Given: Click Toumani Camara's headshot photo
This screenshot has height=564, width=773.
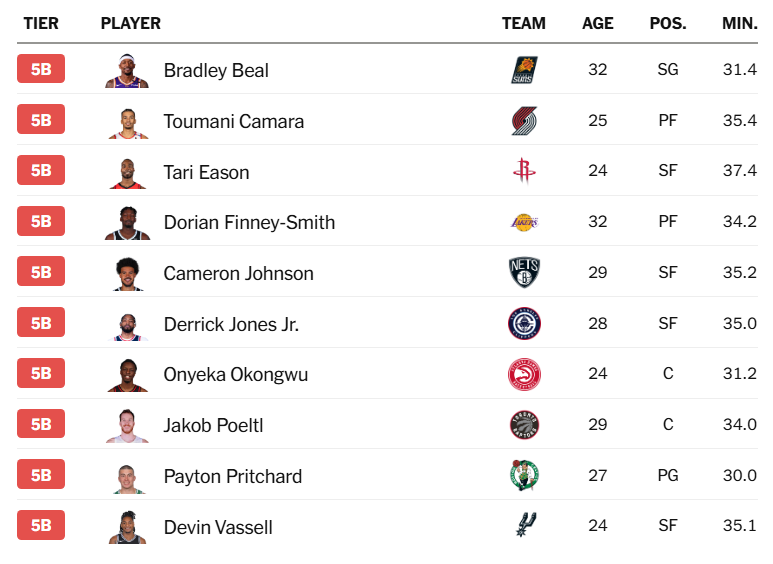Looking at the screenshot, I should 127,121.
